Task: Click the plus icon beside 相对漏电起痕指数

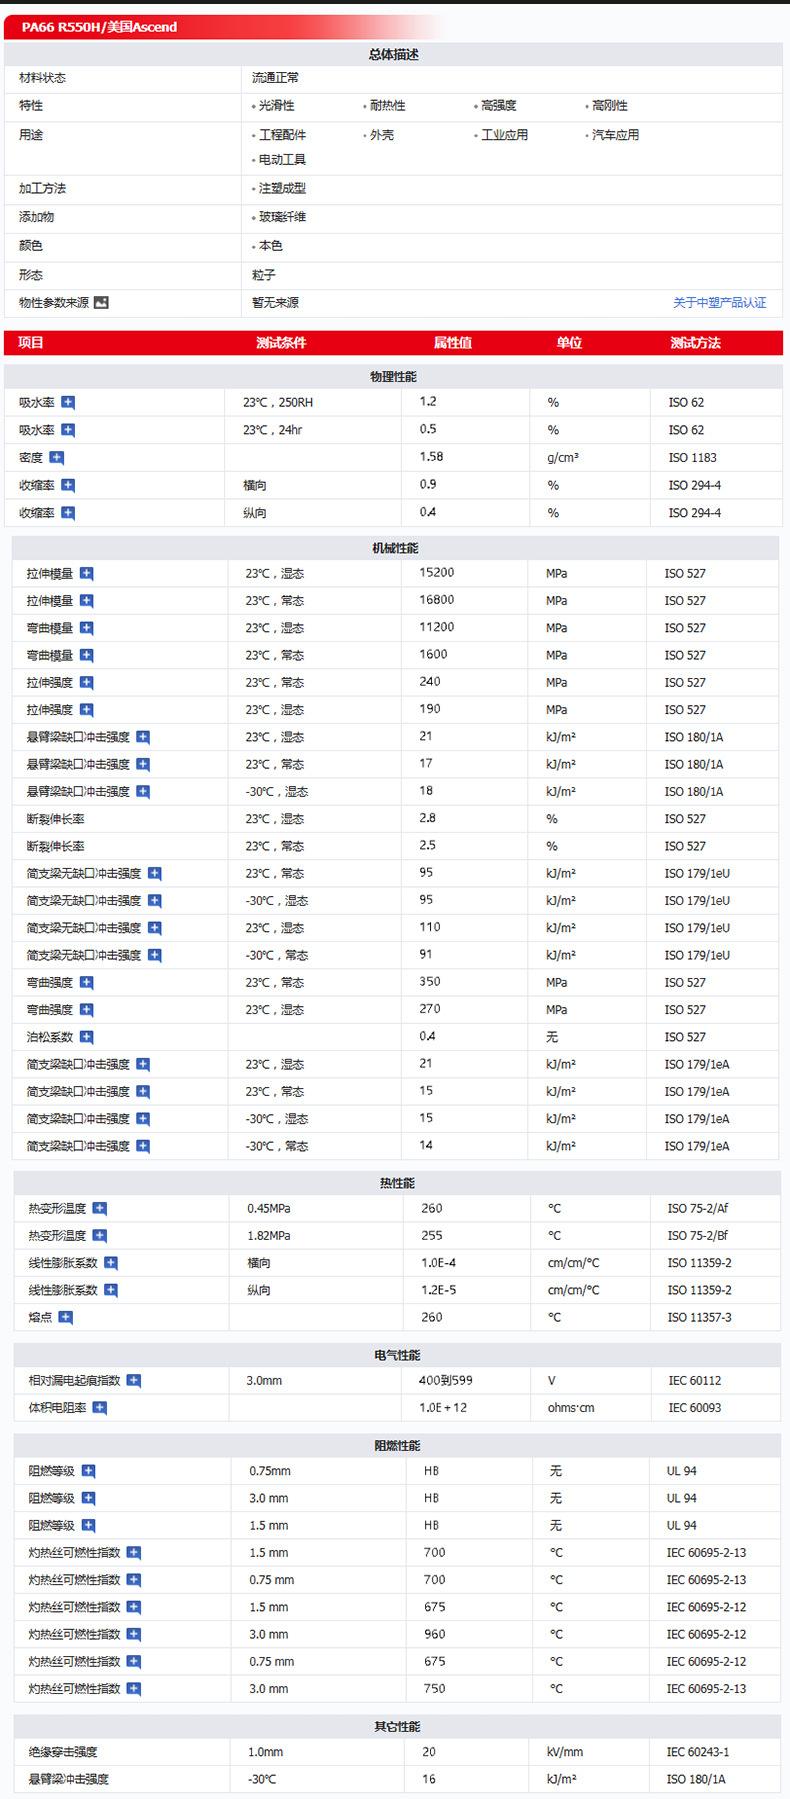Action: coord(134,1381)
